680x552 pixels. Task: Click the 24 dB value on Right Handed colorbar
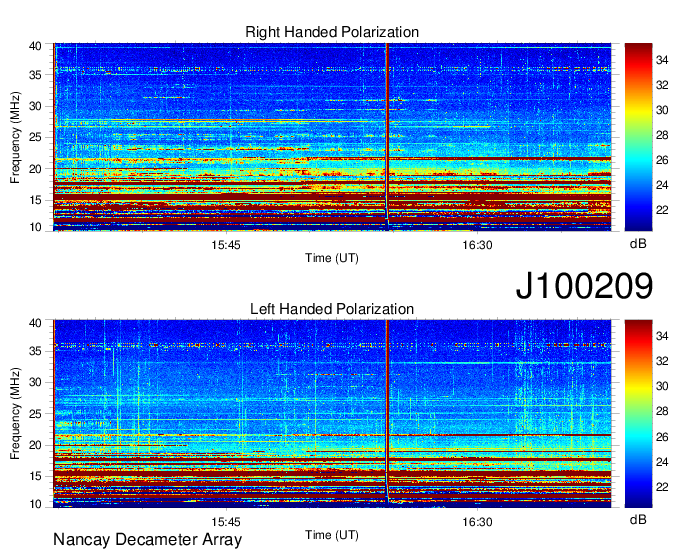pyautogui.click(x=662, y=186)
